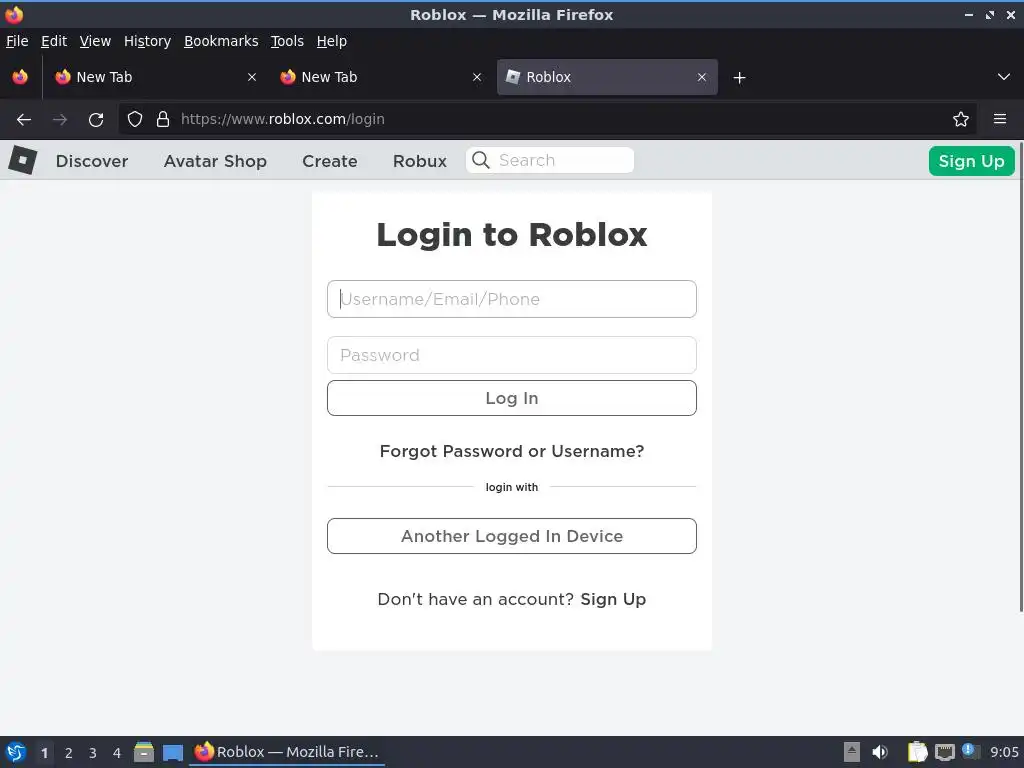Image resolution: width=1024 pixels, height=768 pixels.
Task: Click the Roblox search box
Action: point(550,160)
